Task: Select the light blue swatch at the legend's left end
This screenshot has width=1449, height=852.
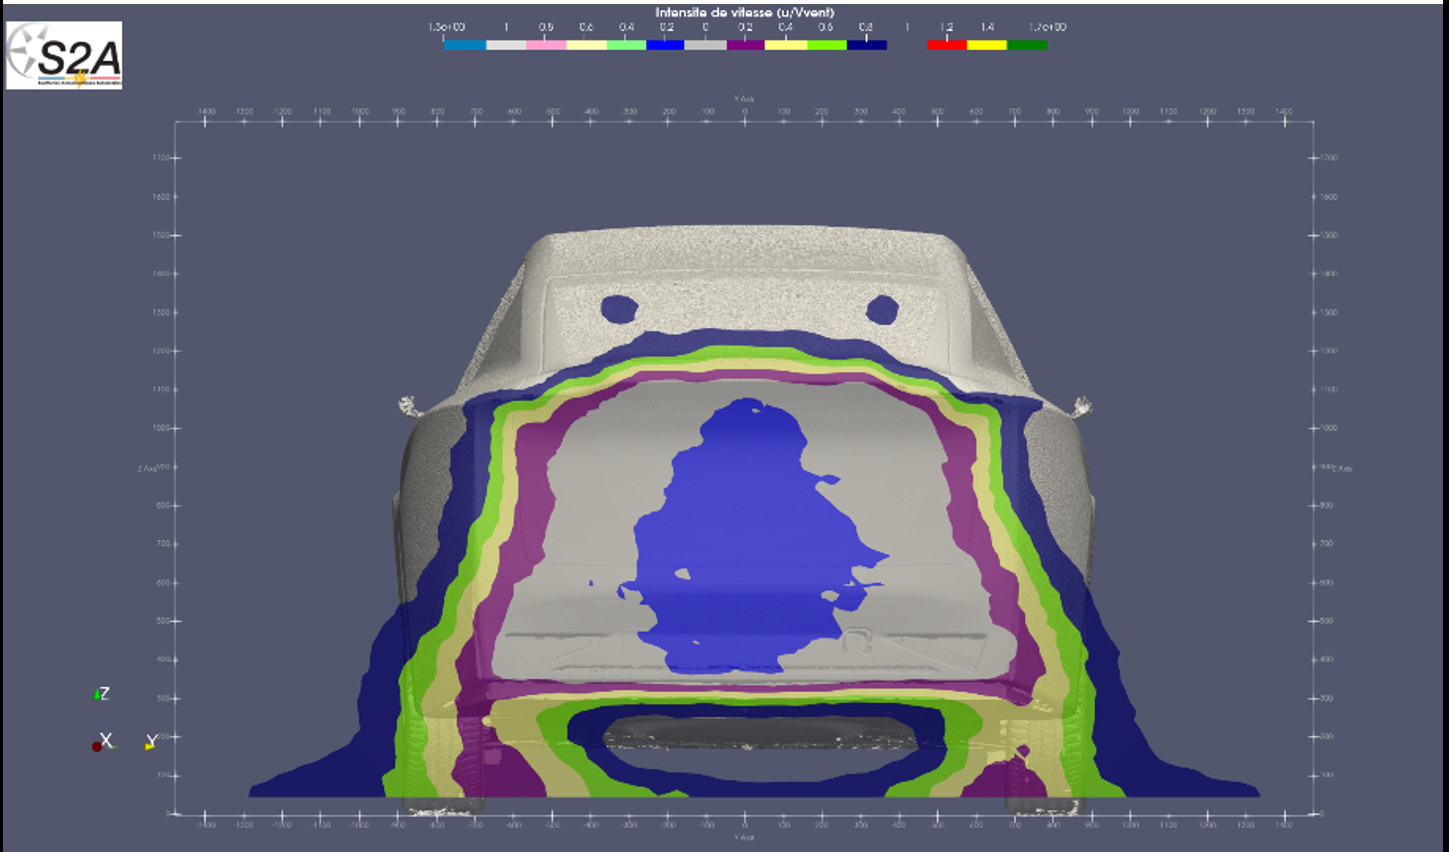Action: coord(465,45)
